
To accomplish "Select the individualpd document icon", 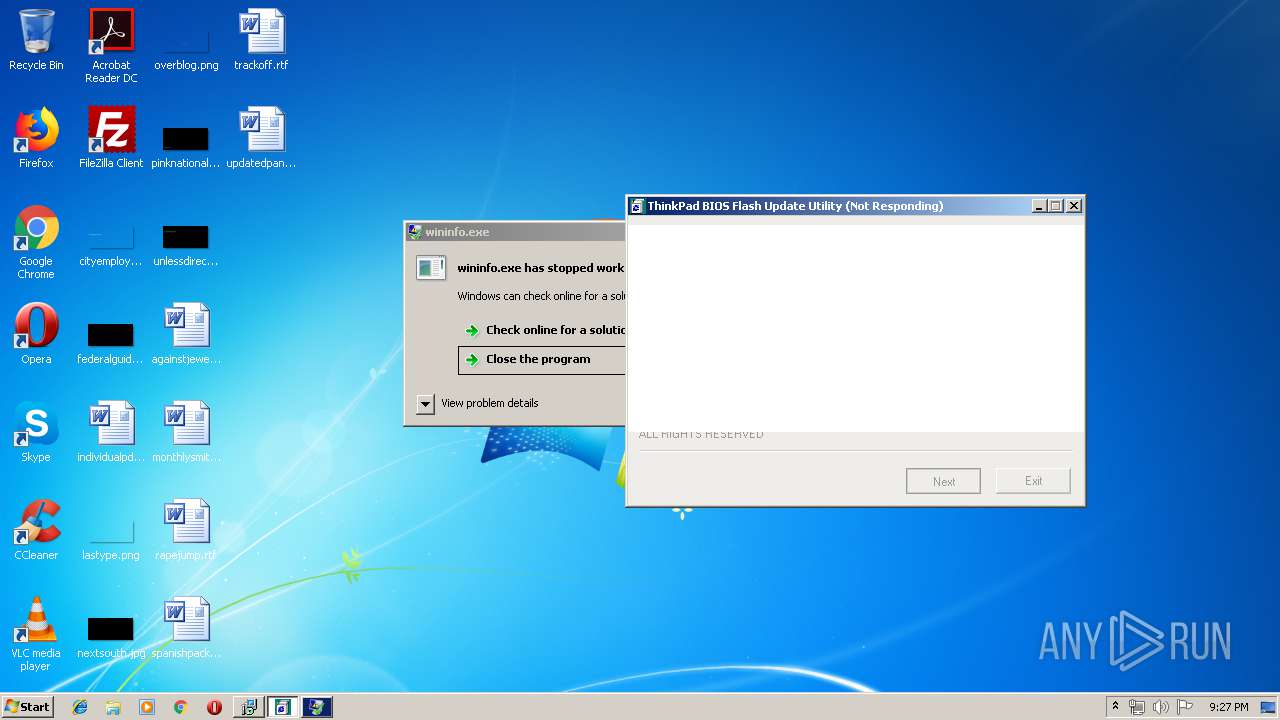I will point(111,432).
